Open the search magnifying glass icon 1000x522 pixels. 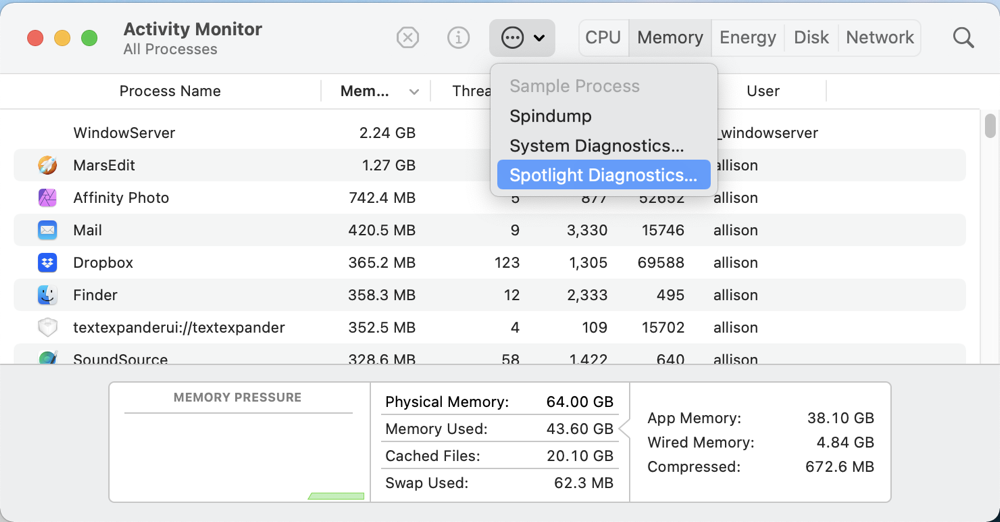pos(963,38)
